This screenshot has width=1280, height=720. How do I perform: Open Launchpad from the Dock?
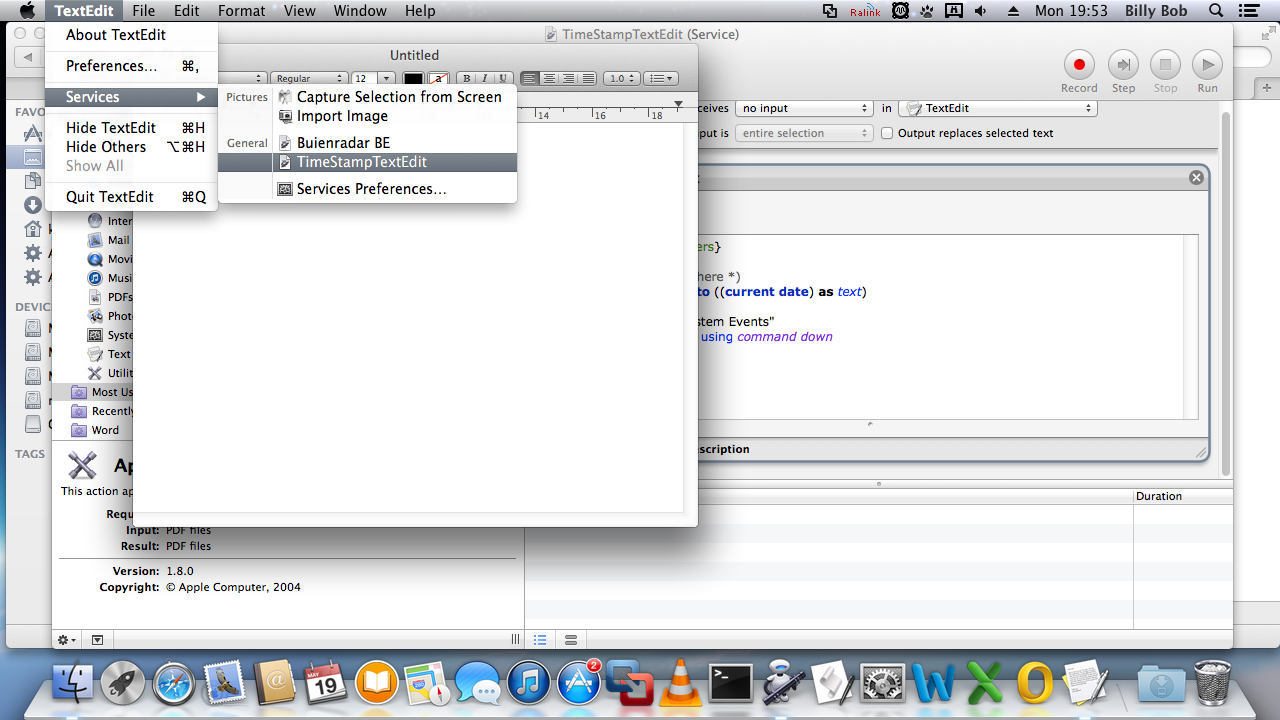[123, 685]
